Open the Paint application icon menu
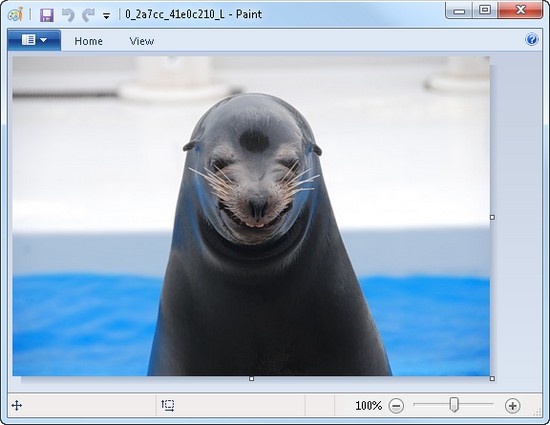 click(15, 14)
